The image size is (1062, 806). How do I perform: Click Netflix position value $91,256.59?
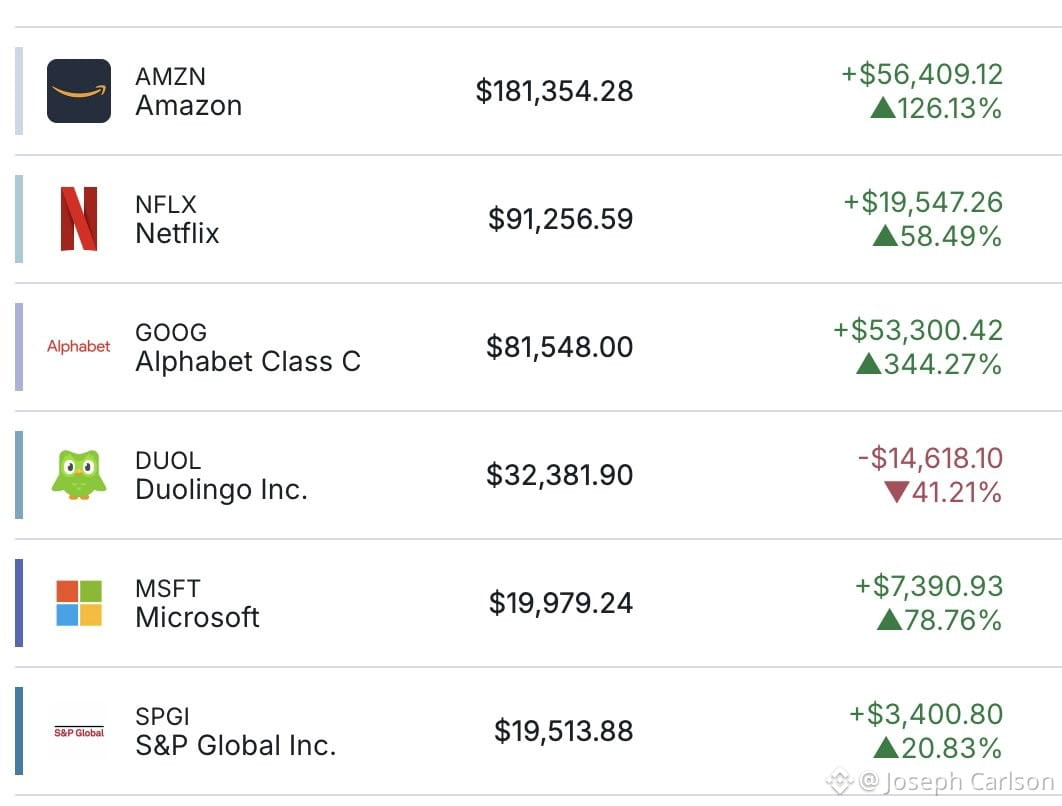560,219
